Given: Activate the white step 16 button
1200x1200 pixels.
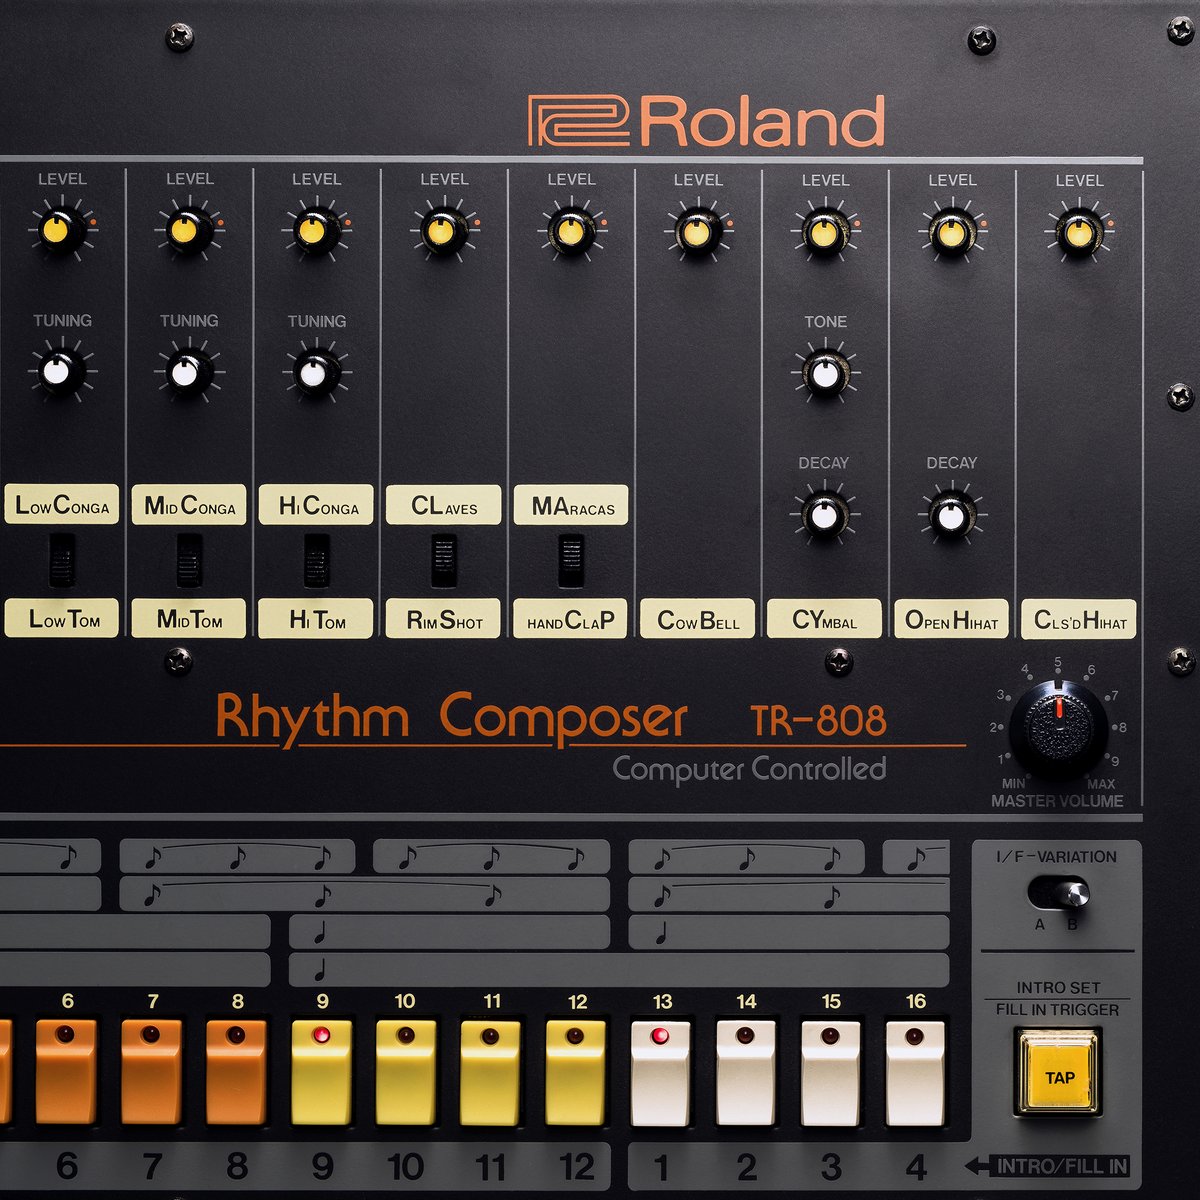Looking at the screenshot, I should pyautogui.click(x=915, y=1072).
